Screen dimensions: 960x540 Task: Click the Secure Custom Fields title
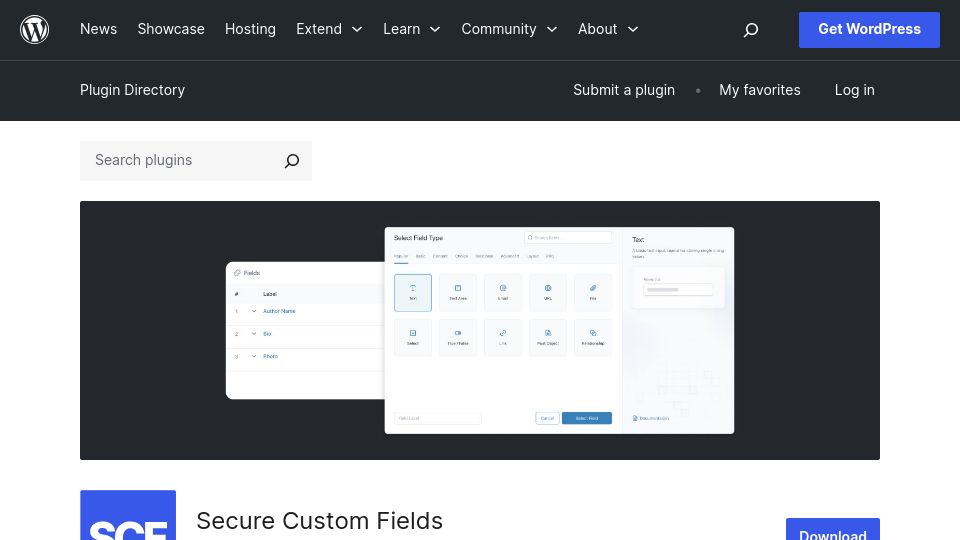(x=320, y=521)
